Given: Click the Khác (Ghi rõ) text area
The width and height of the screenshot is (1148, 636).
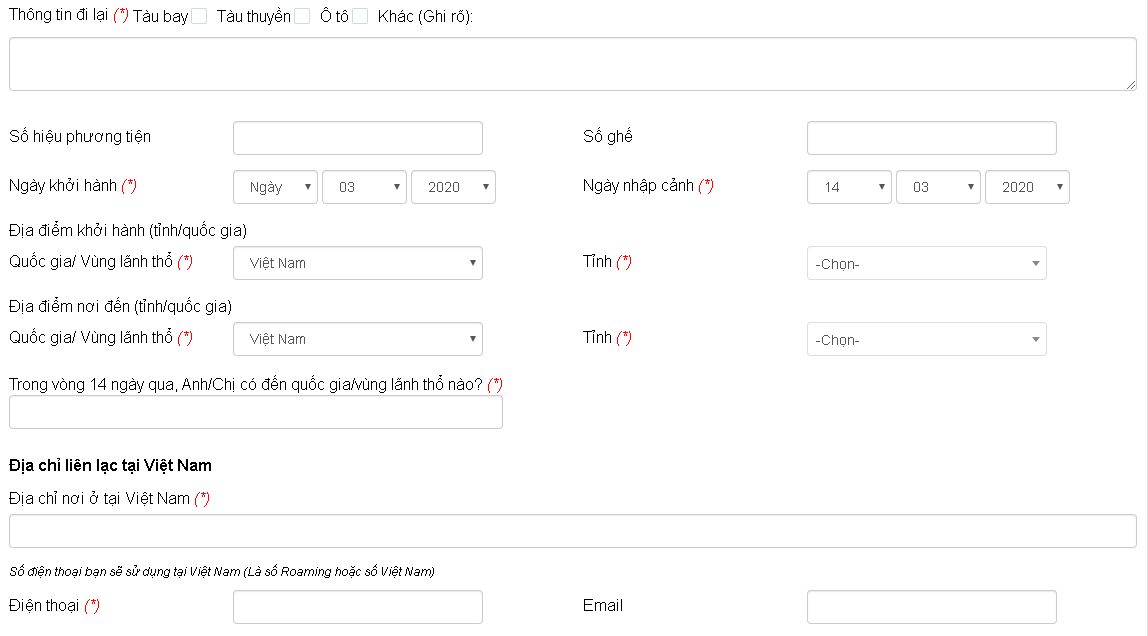Looking at the screenshot, I should 573,64.
